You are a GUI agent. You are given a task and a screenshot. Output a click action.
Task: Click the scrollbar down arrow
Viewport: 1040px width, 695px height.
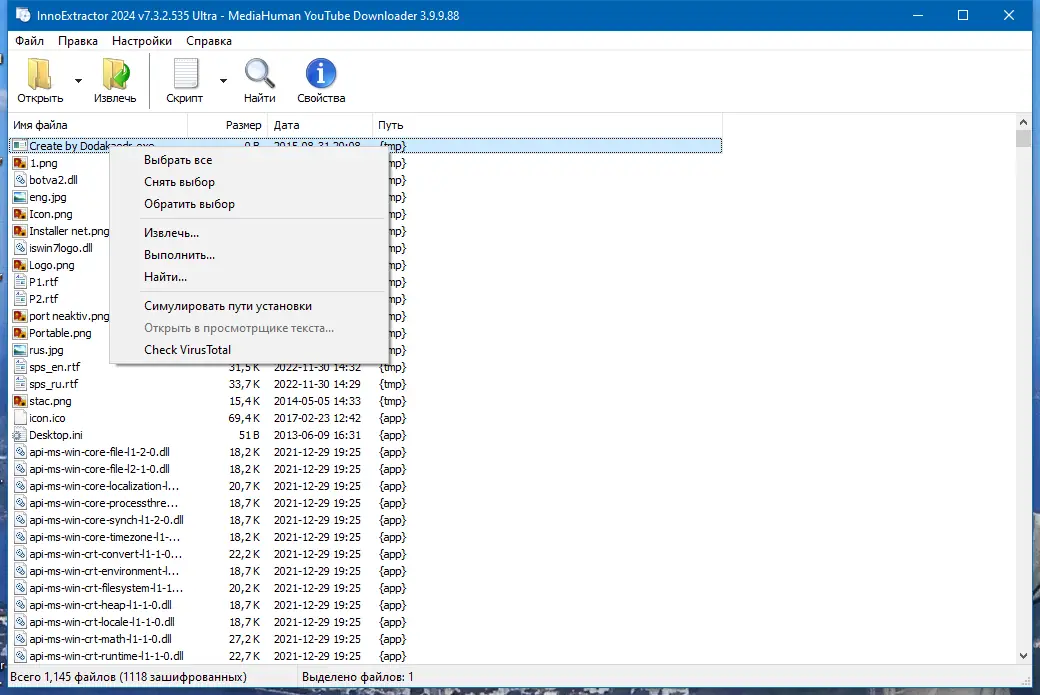coord(1023,656)
